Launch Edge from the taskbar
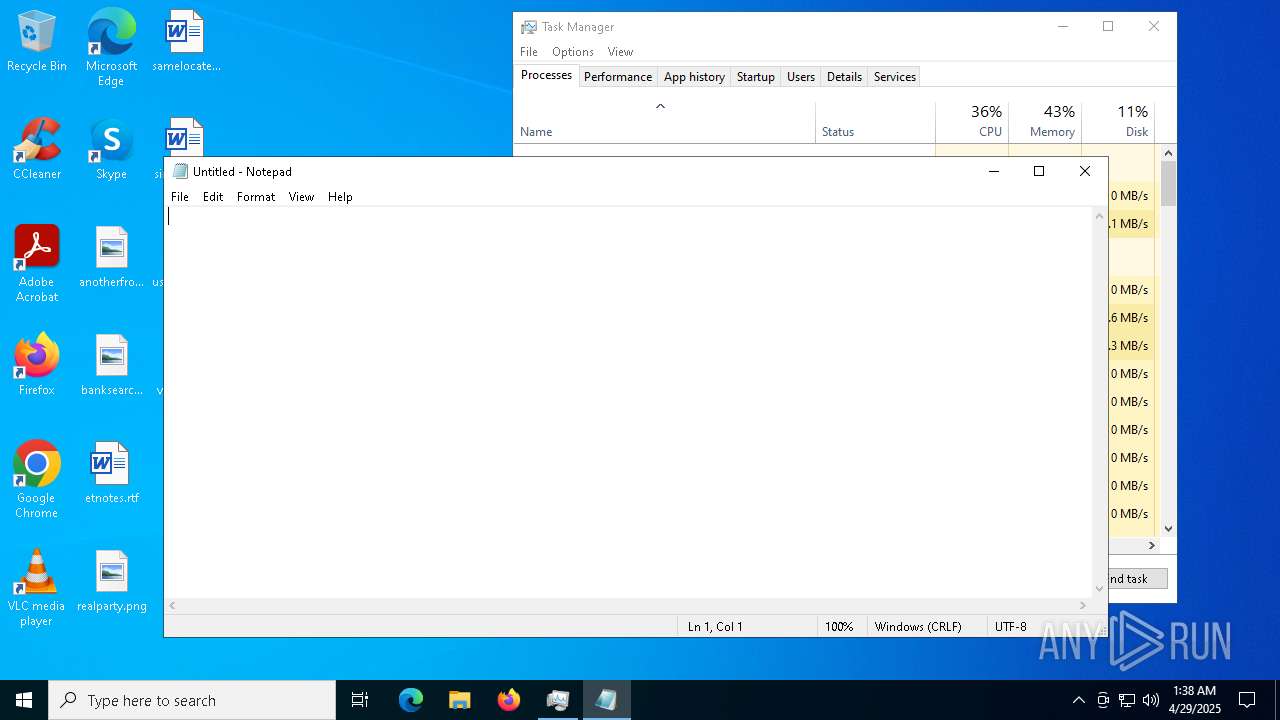This screenshot has height=720, width=1280. [411, 700]
